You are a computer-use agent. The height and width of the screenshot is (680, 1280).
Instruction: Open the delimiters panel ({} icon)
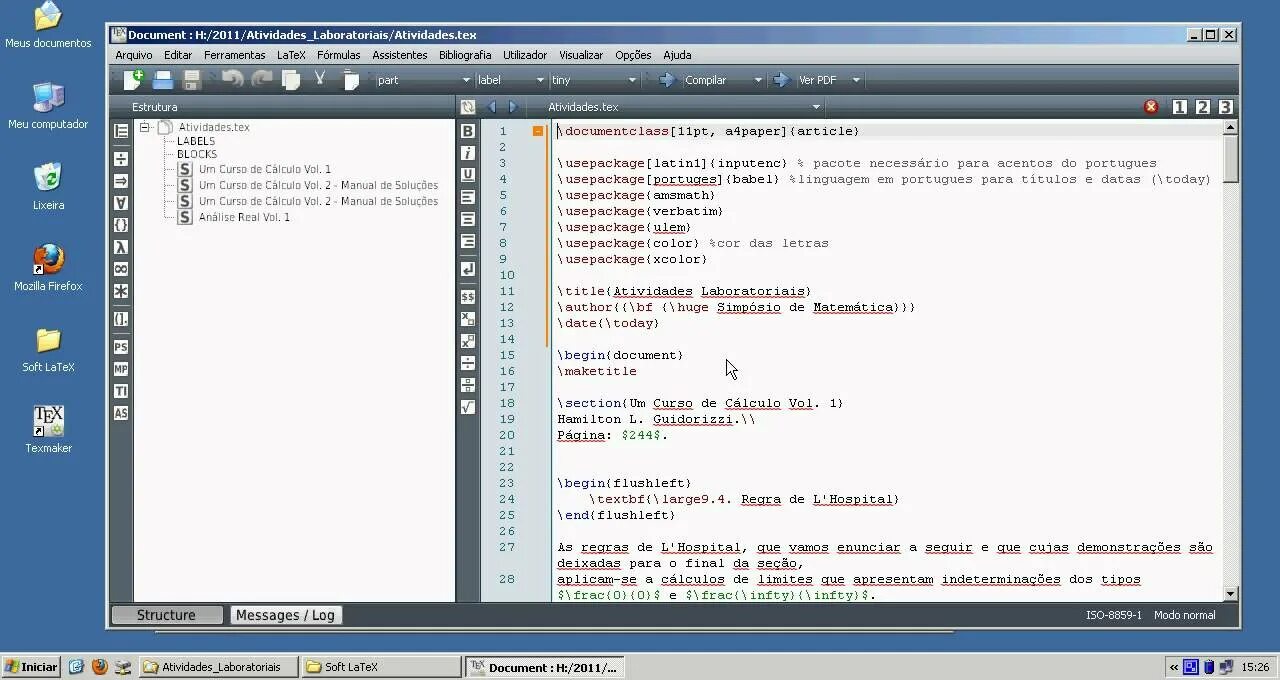click(121, 225)
